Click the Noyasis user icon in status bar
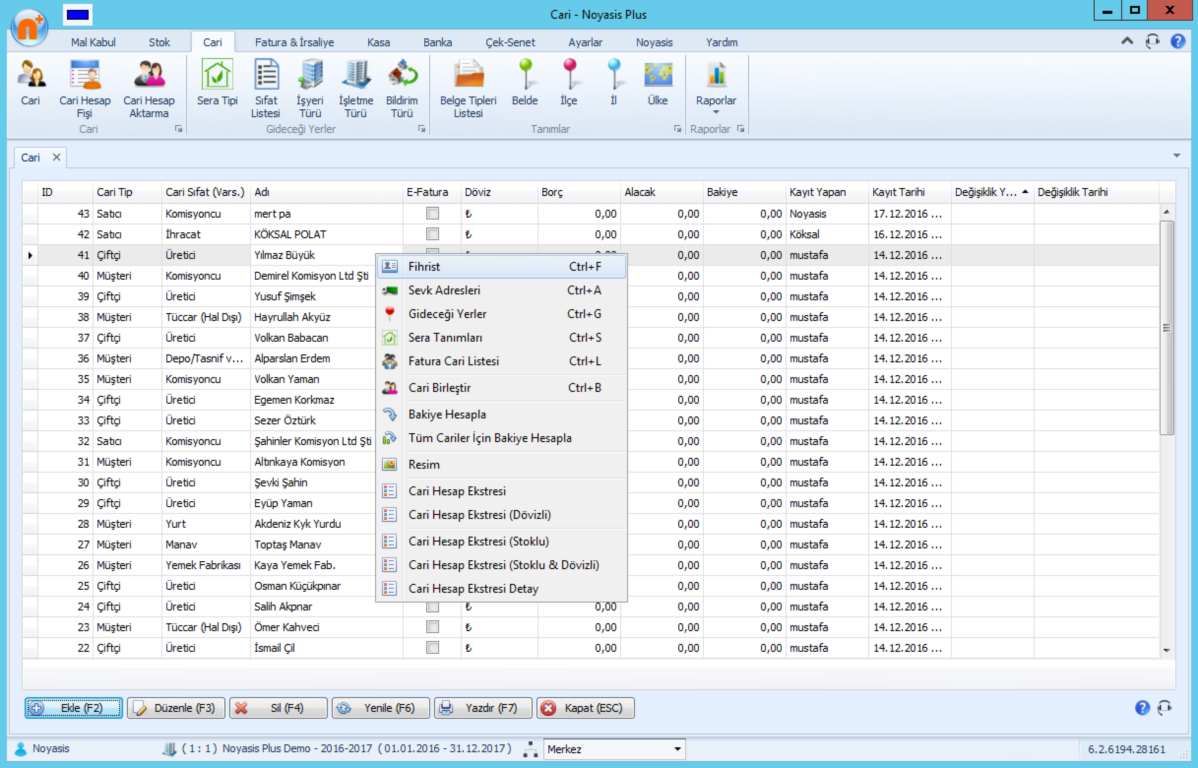Screen dimensions: 1198x768 (21, 749)
